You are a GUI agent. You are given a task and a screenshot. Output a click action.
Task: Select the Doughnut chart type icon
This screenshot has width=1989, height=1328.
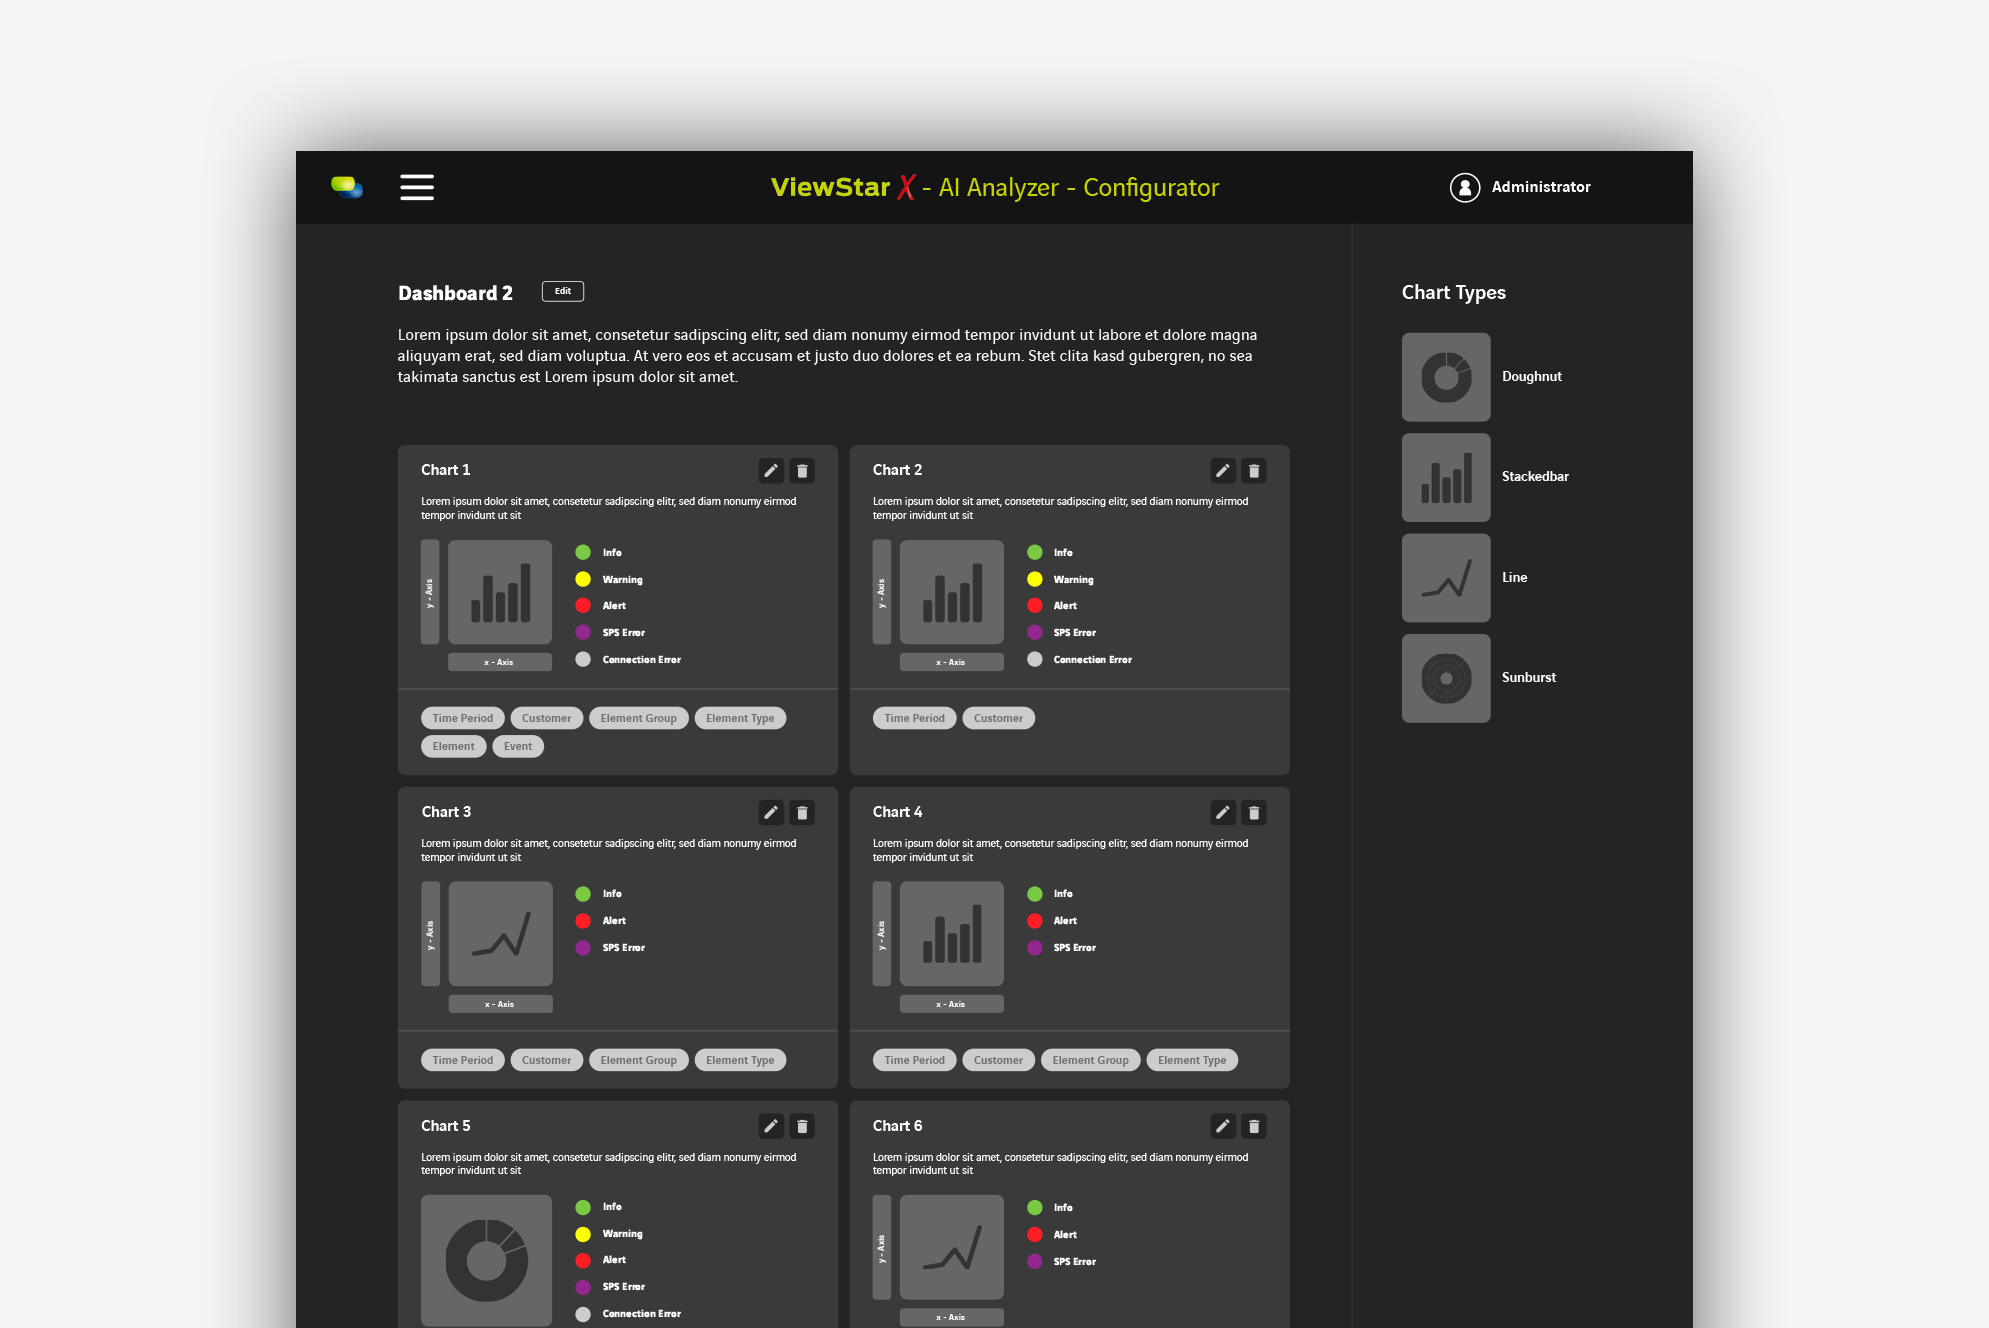[x=1446, y=377]
